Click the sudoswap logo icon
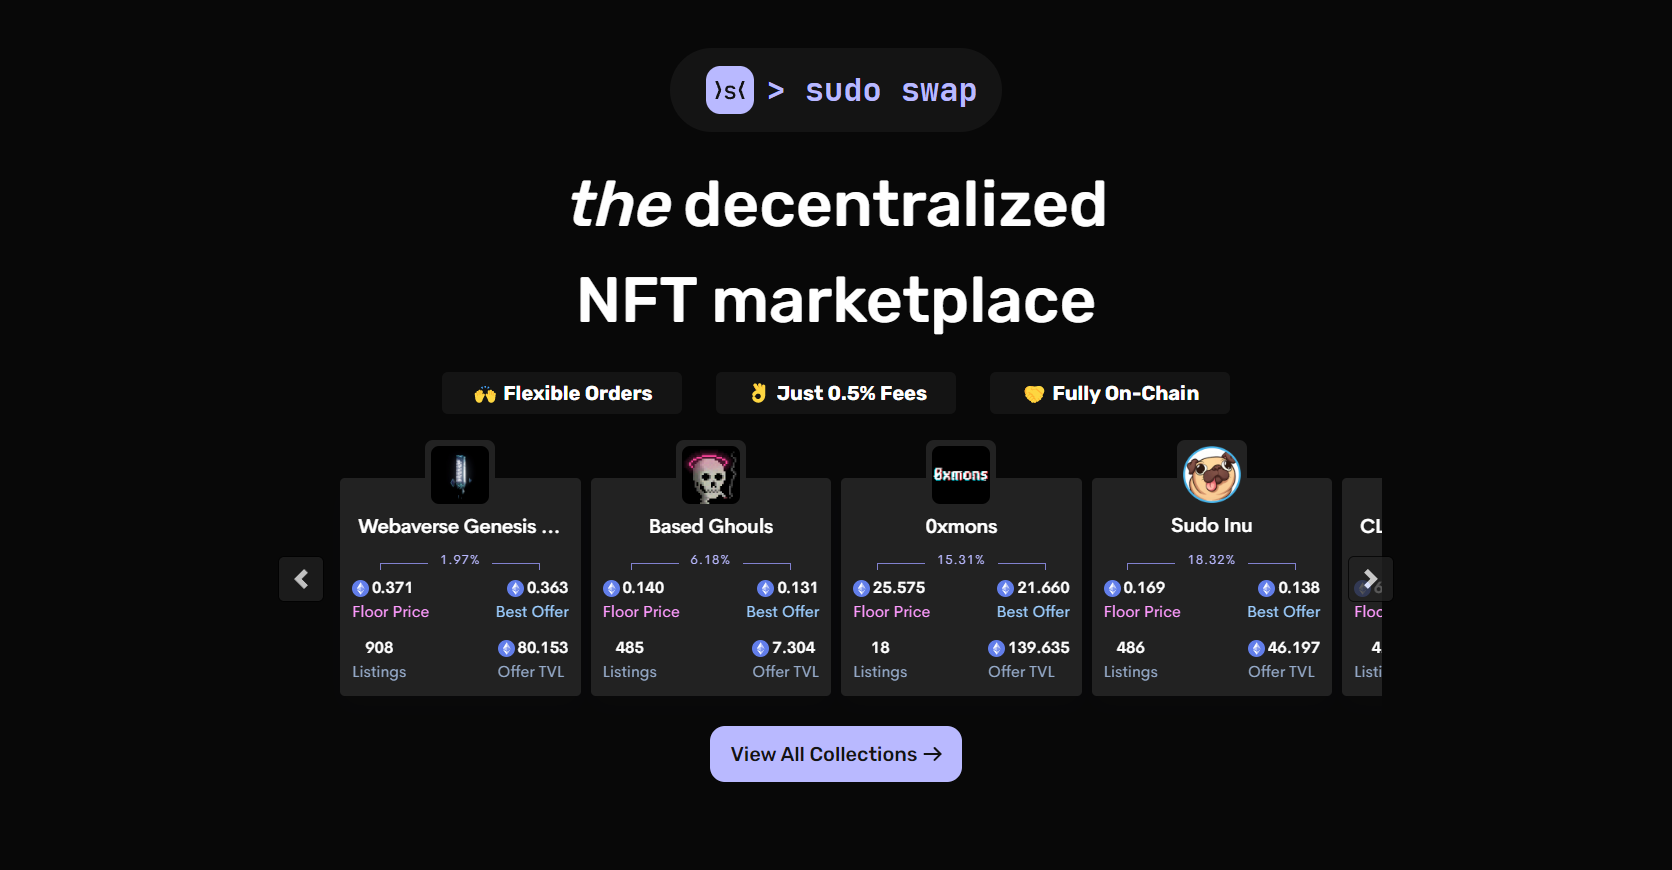The width and height of the screenshot is (1672, 870). tap(730, 90)
